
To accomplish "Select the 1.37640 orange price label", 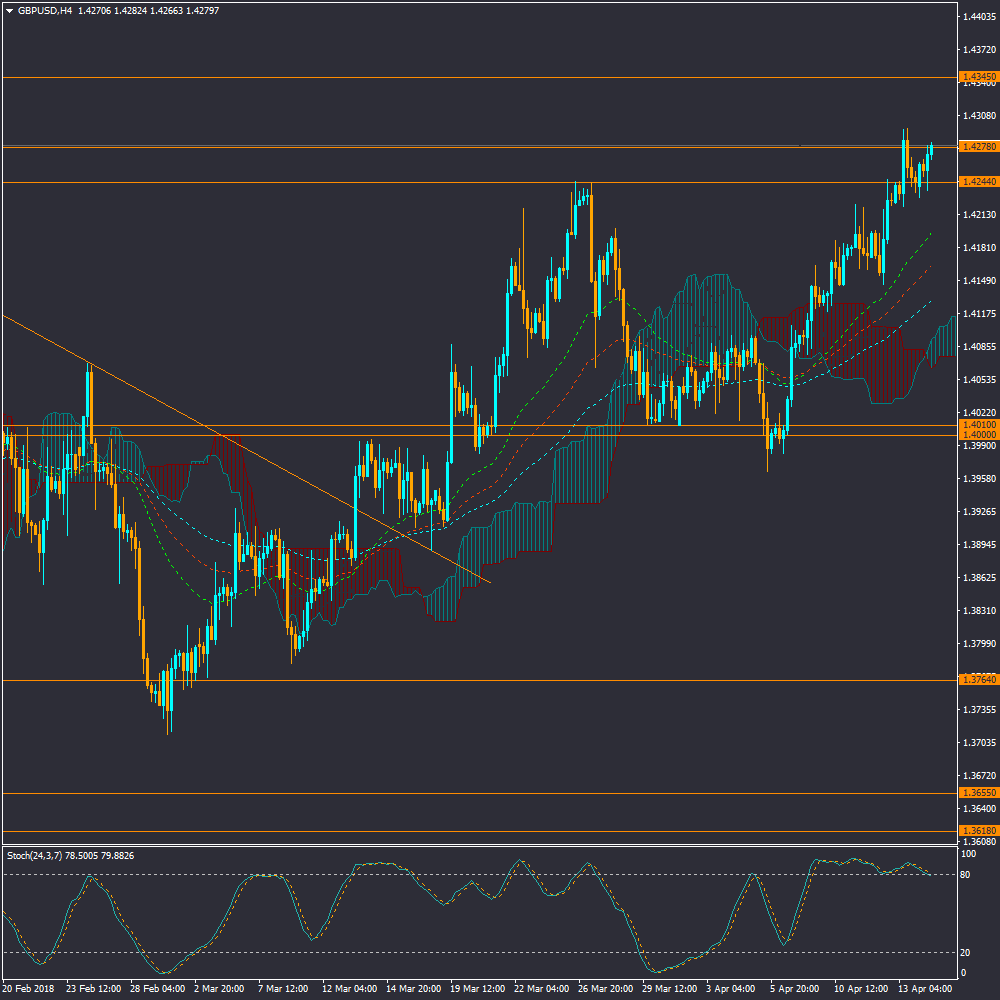I will [977, 680].
